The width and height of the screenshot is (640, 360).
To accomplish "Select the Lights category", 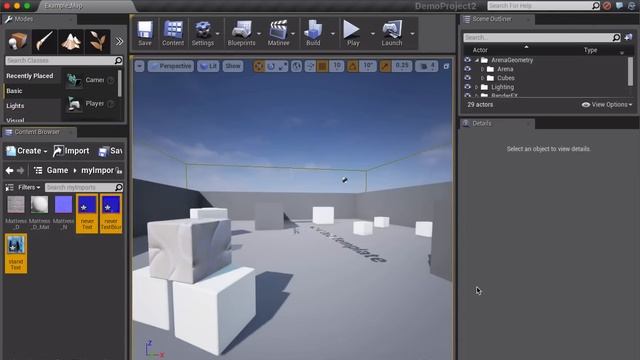I will tap(32, 106).
